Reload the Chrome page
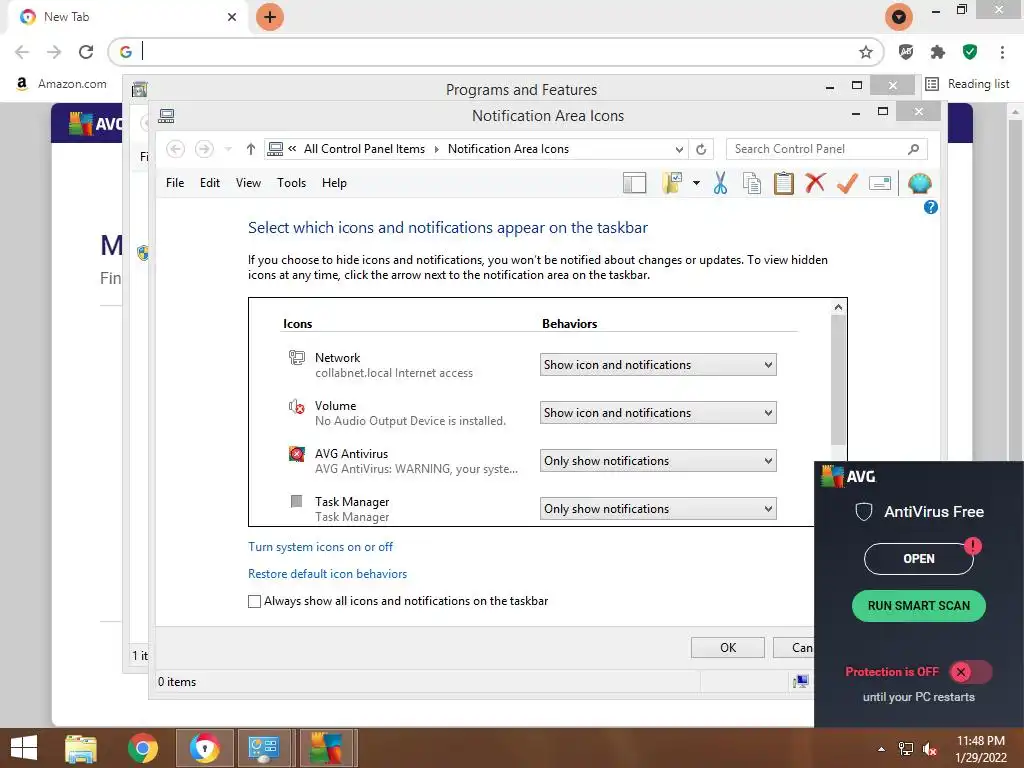Viewport: 1024px width, 768px height. (86, 52)
